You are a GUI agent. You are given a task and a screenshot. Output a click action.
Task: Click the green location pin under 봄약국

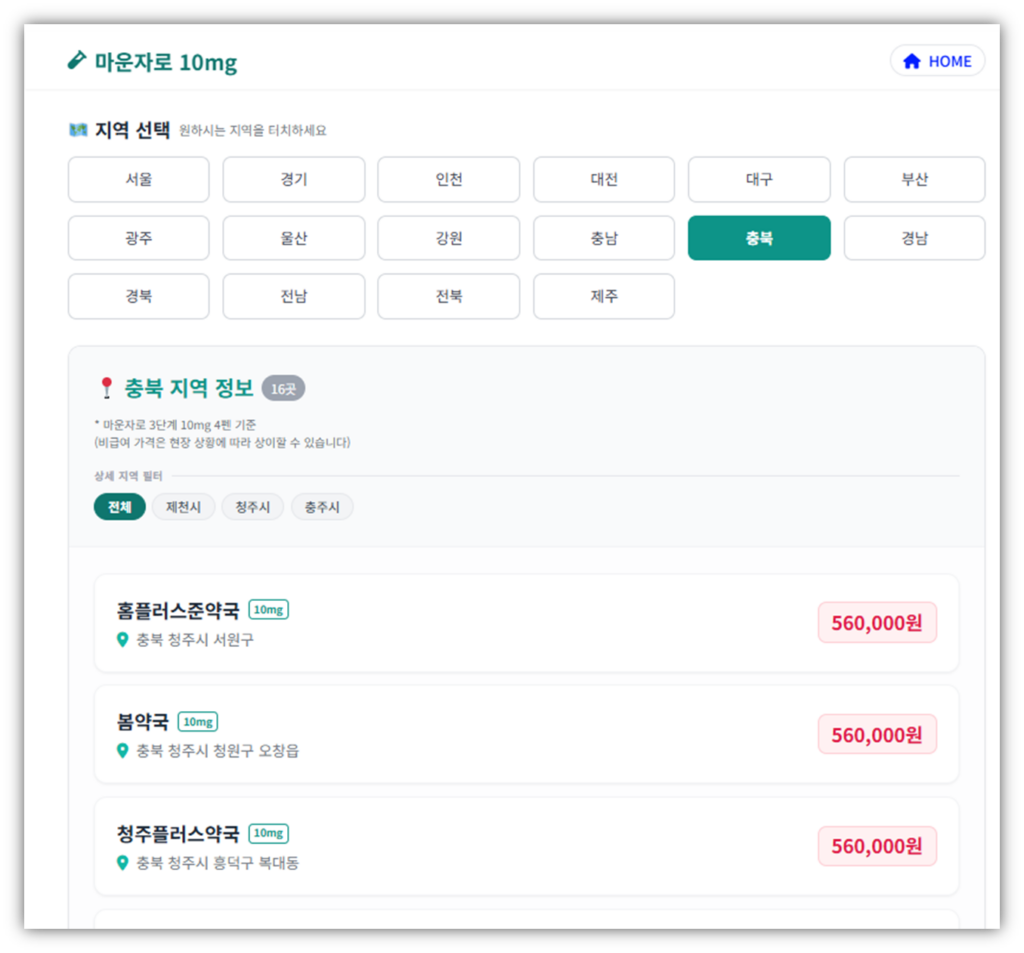pos(120,751)
